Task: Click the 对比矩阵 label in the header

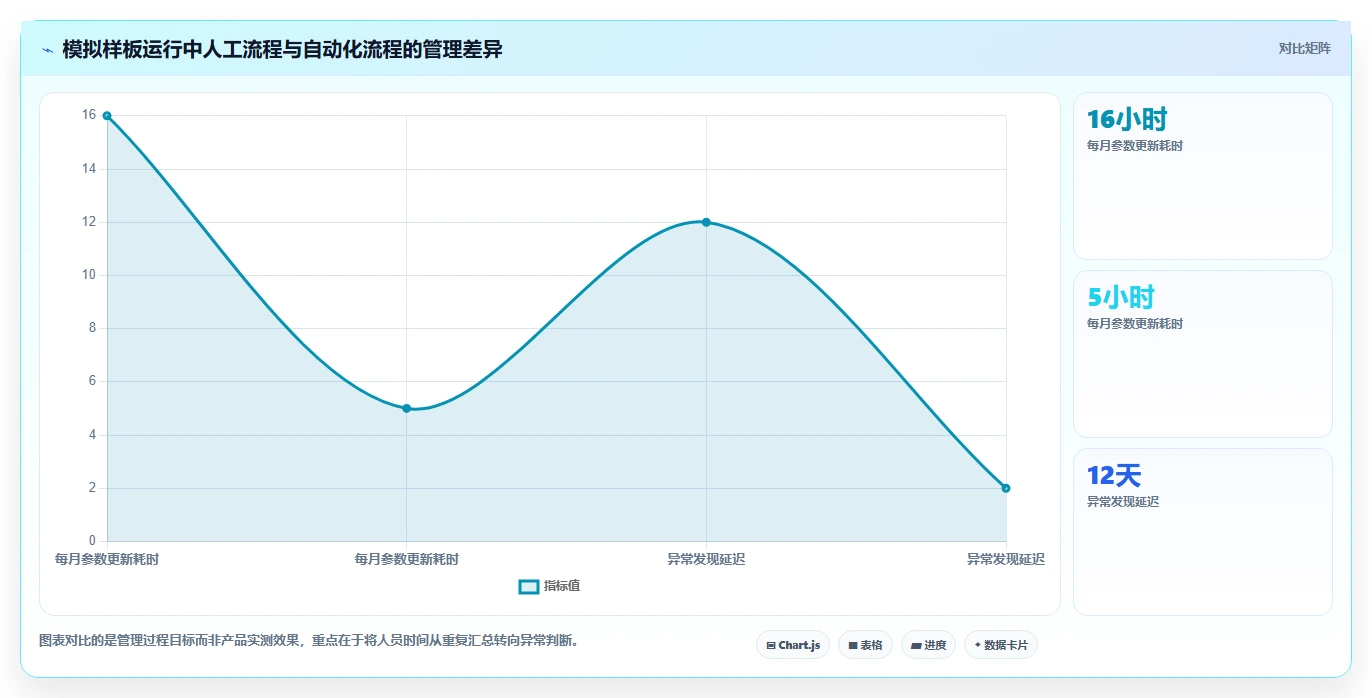Action: click(x=1304, y=49)
